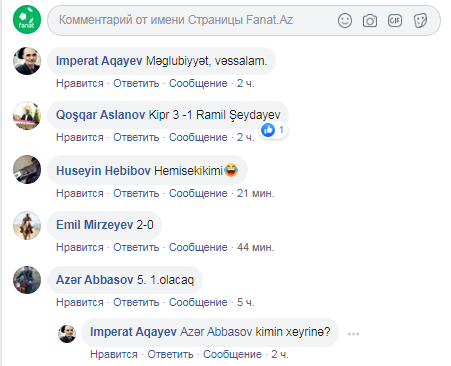
Task: Reply to Imperat Aqayev's nested reply
Action: coord(170,354)
